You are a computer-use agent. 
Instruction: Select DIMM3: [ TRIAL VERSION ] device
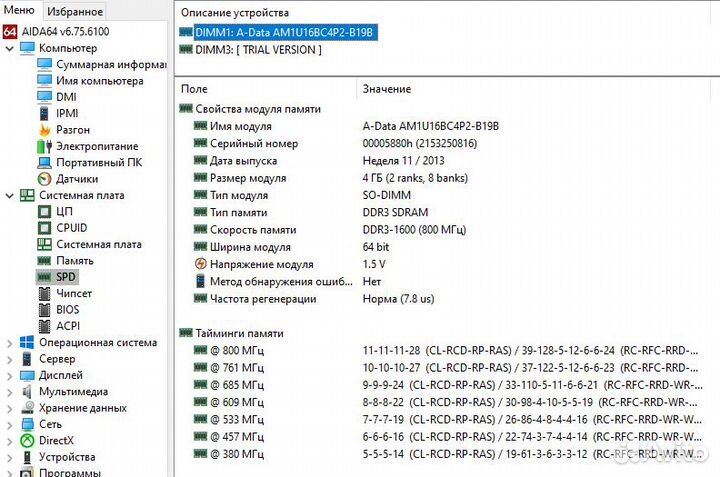pos(258,50)
